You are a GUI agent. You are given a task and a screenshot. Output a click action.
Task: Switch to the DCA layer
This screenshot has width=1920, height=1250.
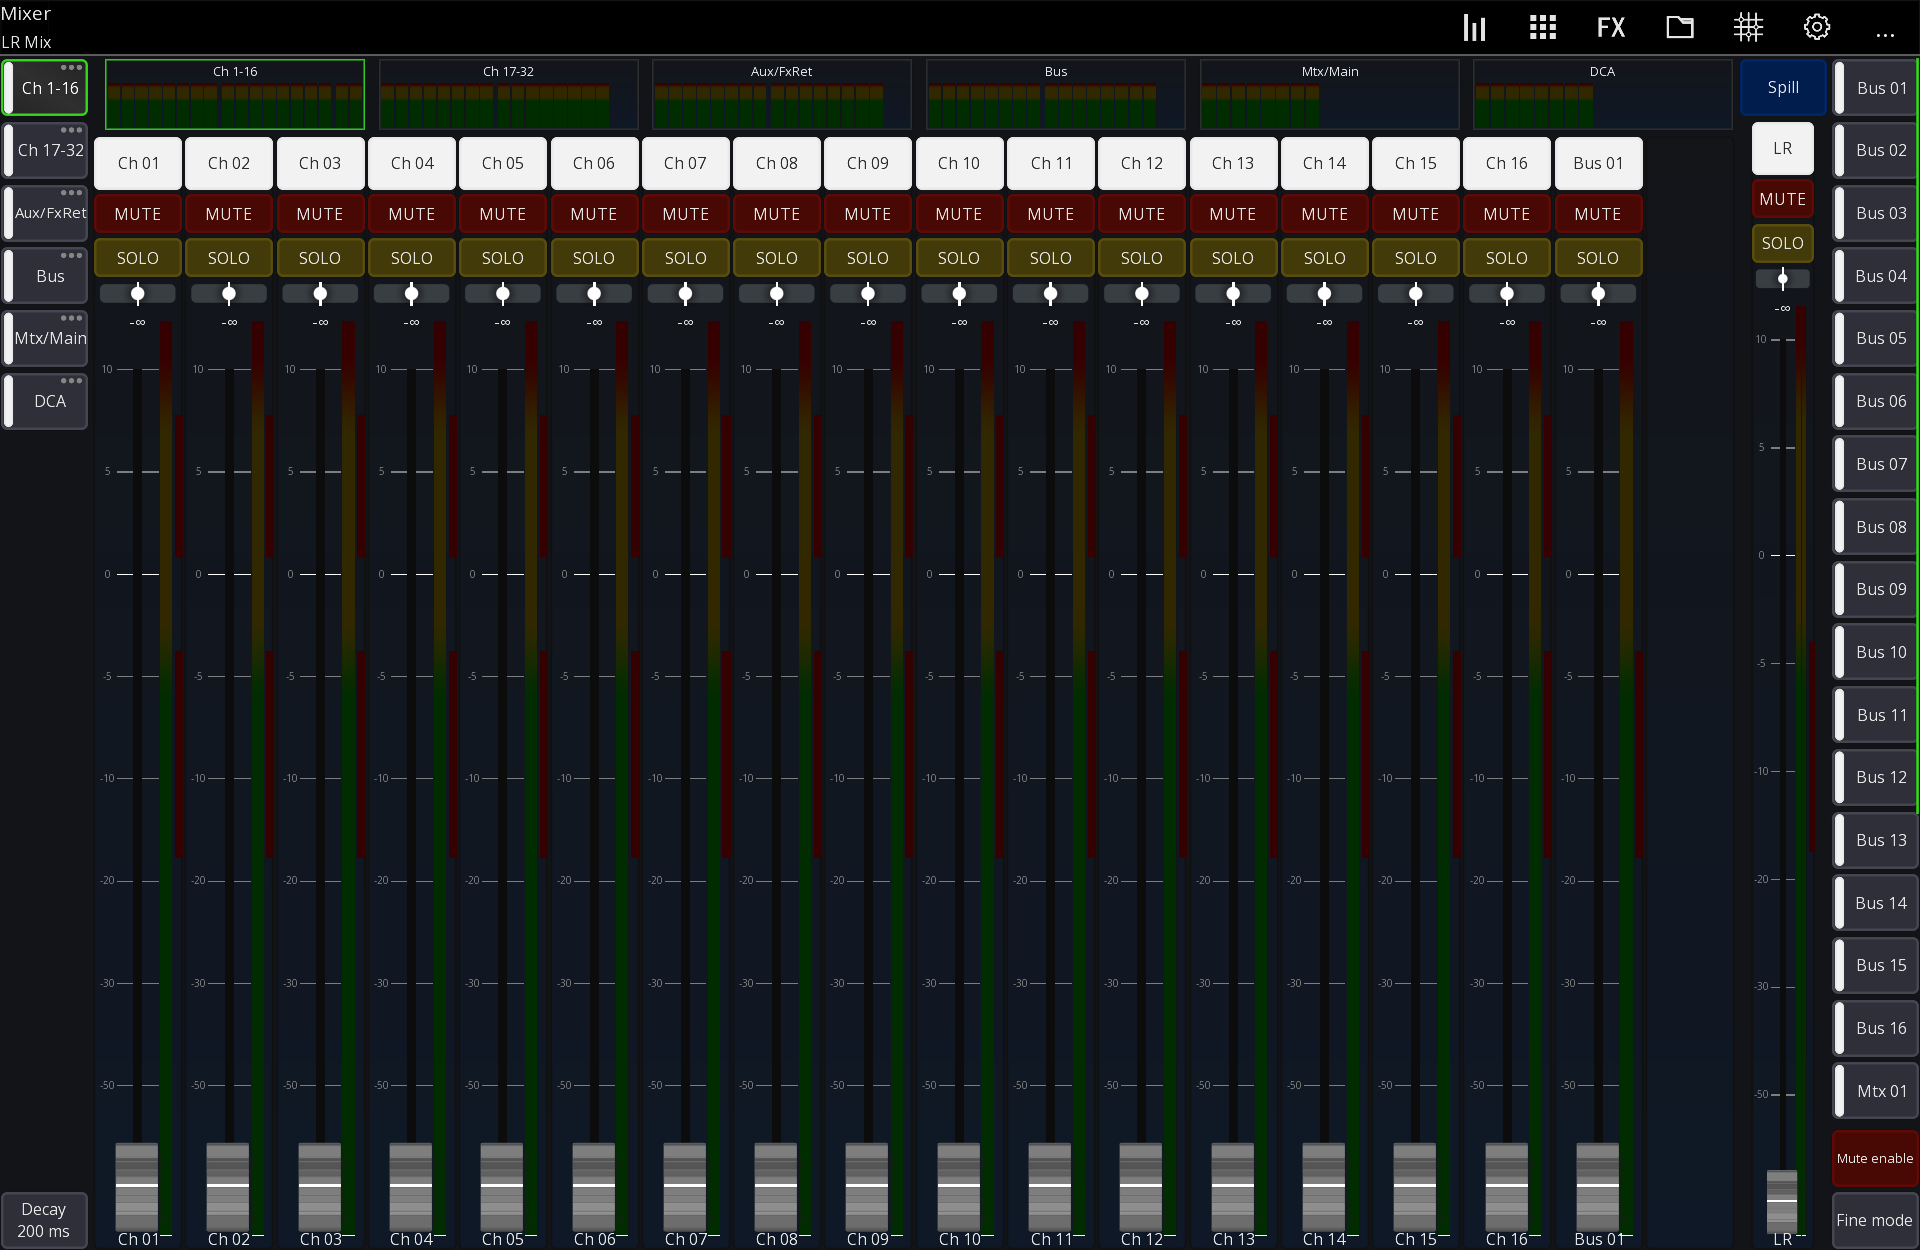(45, 401)
